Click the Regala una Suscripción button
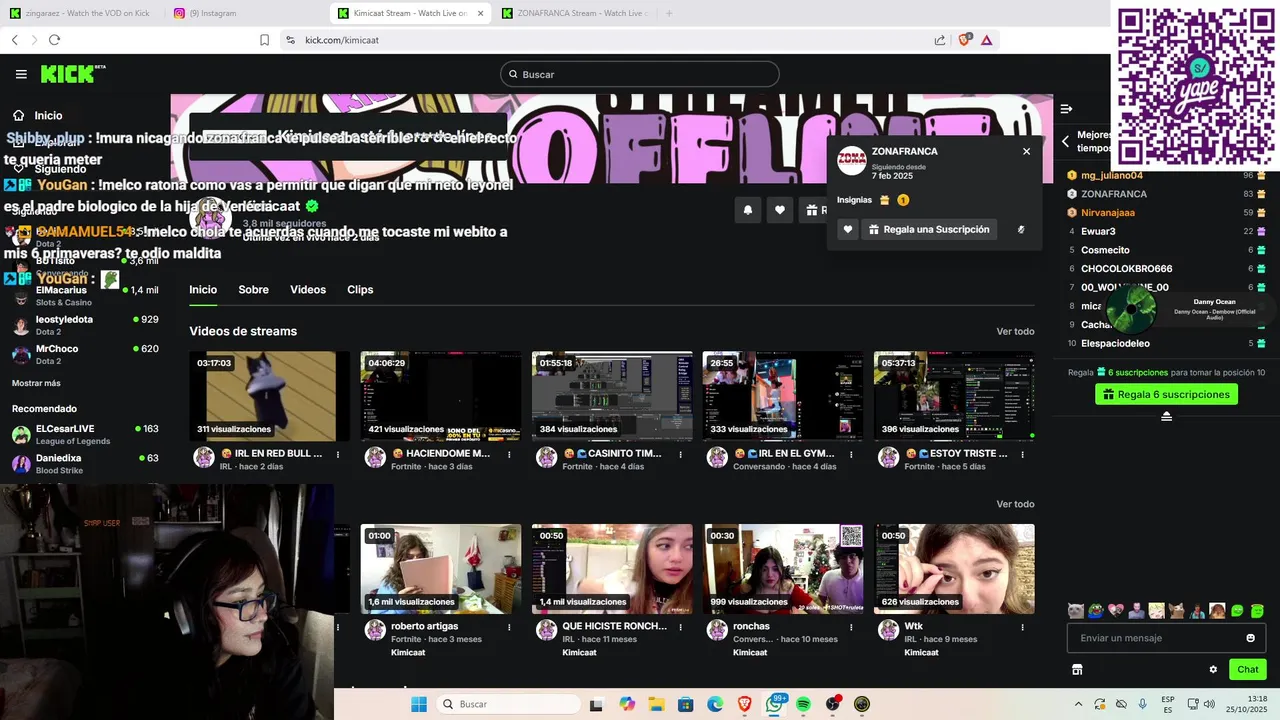The width and height of the screenshot is (1280, 720). [x=929, y=229]
